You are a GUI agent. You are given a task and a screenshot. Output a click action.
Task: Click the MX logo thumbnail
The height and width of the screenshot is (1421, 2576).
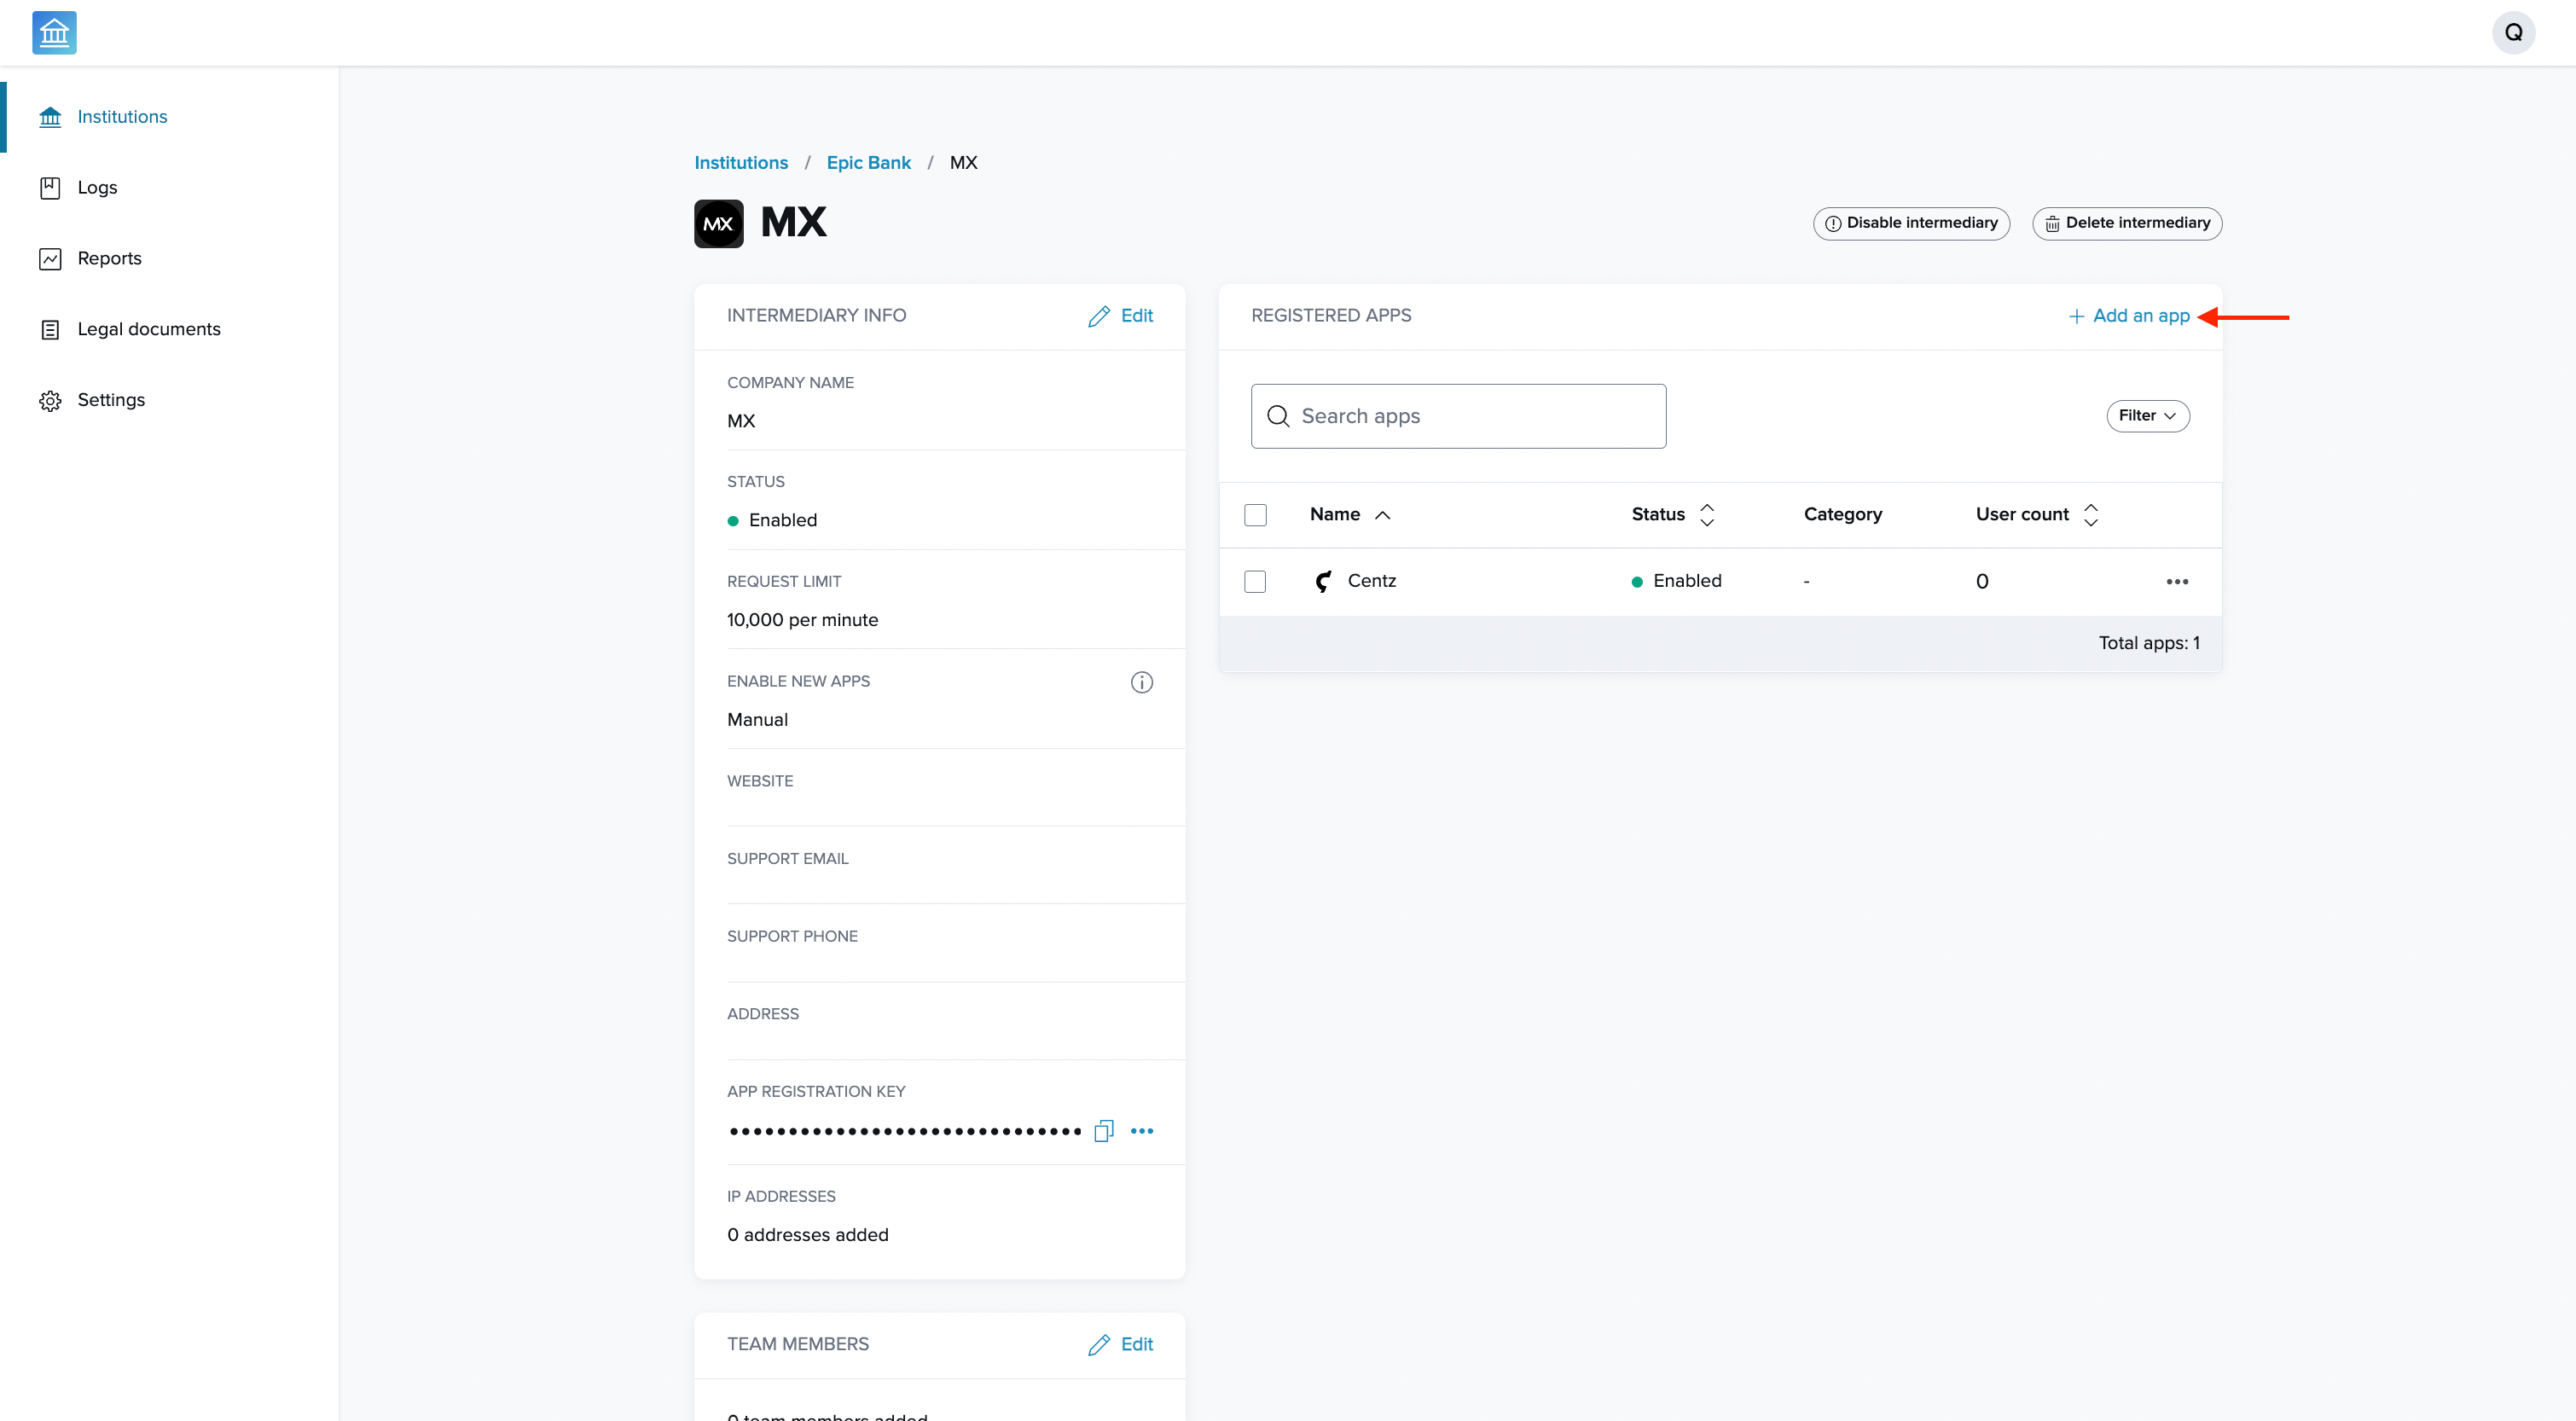click(719, 224)
